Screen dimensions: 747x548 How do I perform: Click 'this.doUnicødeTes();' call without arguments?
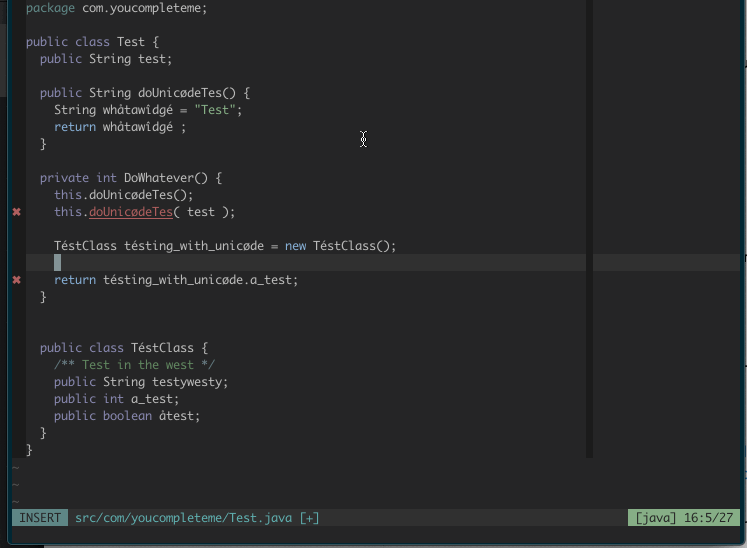(123, 195)
